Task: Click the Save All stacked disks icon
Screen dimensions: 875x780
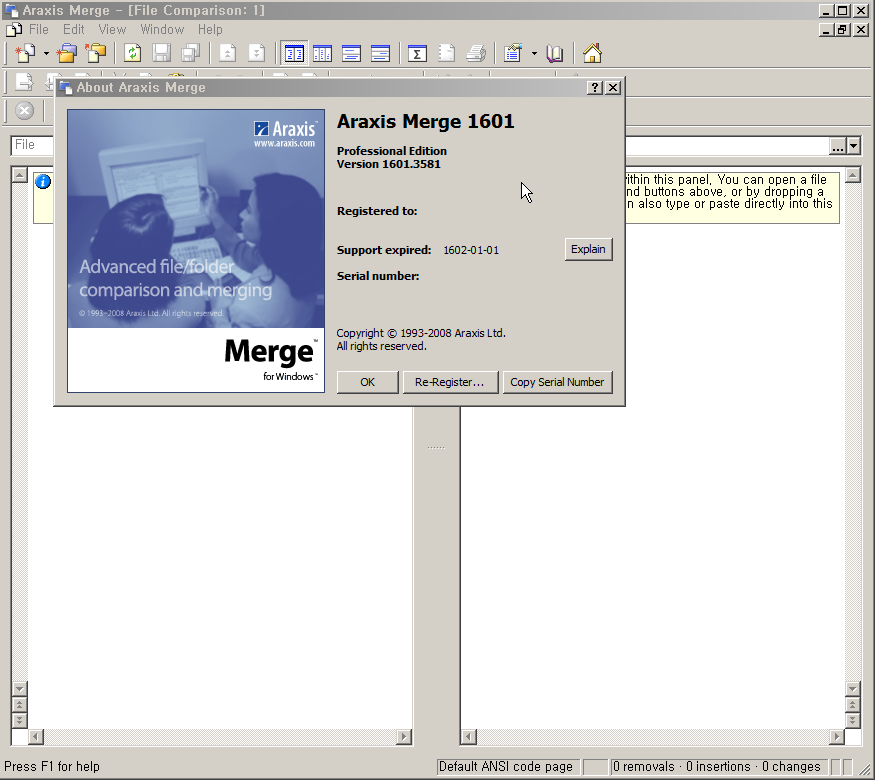Action: [191, 53]
